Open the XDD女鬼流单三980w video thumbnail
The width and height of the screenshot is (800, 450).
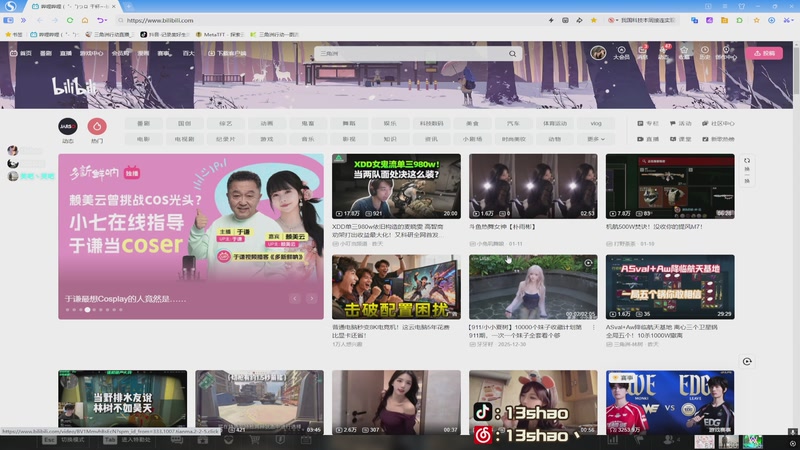[396, 186]
